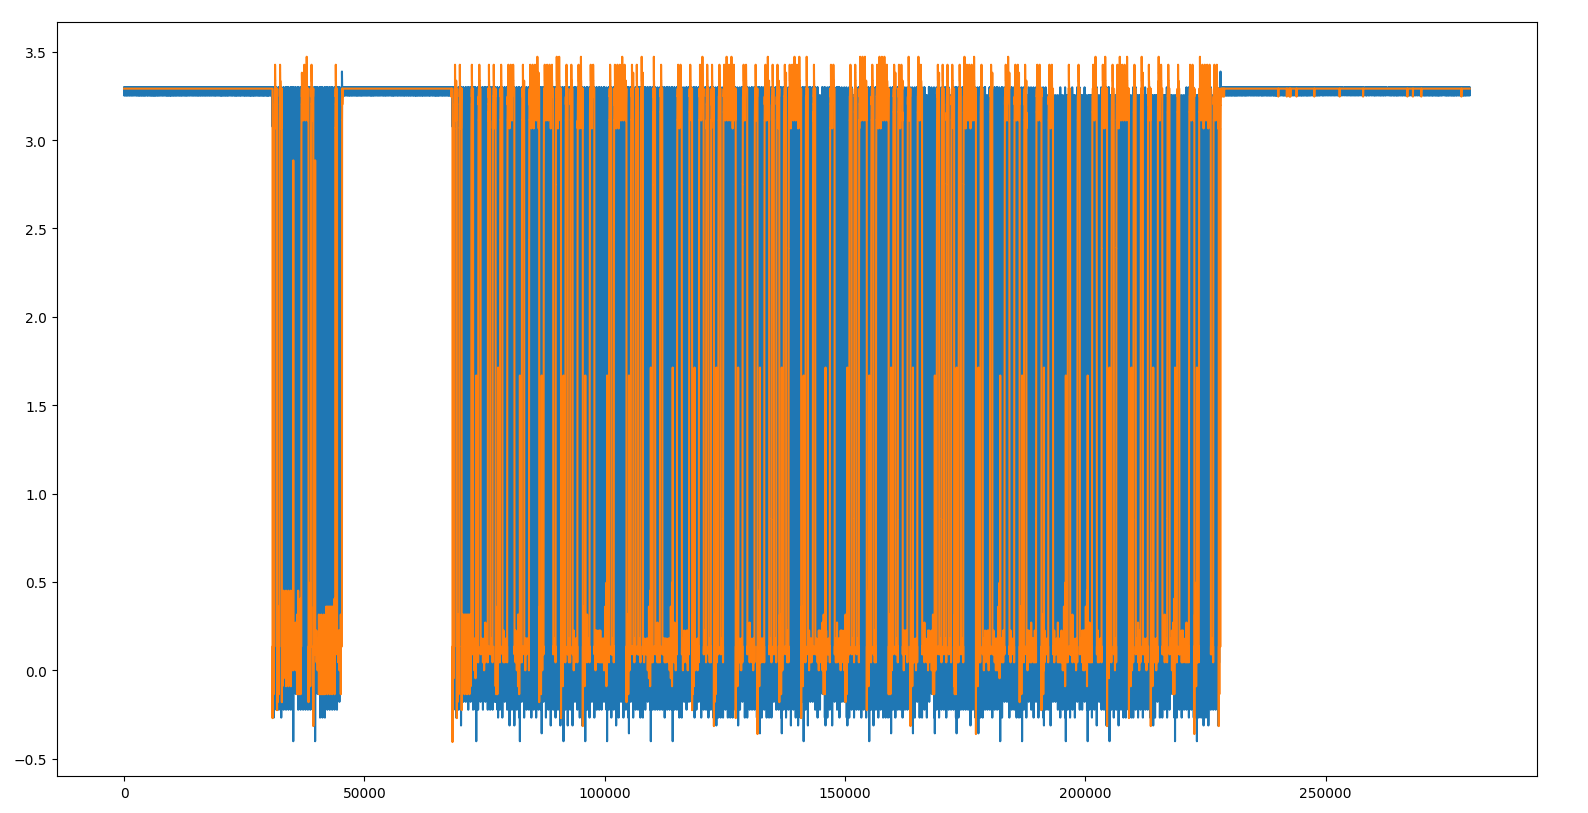The width and height of the screenshot is (1588, 813).
Task: Click the 150000 x-axis tick label
Action: pyautogui.click(x=845, y=793)
